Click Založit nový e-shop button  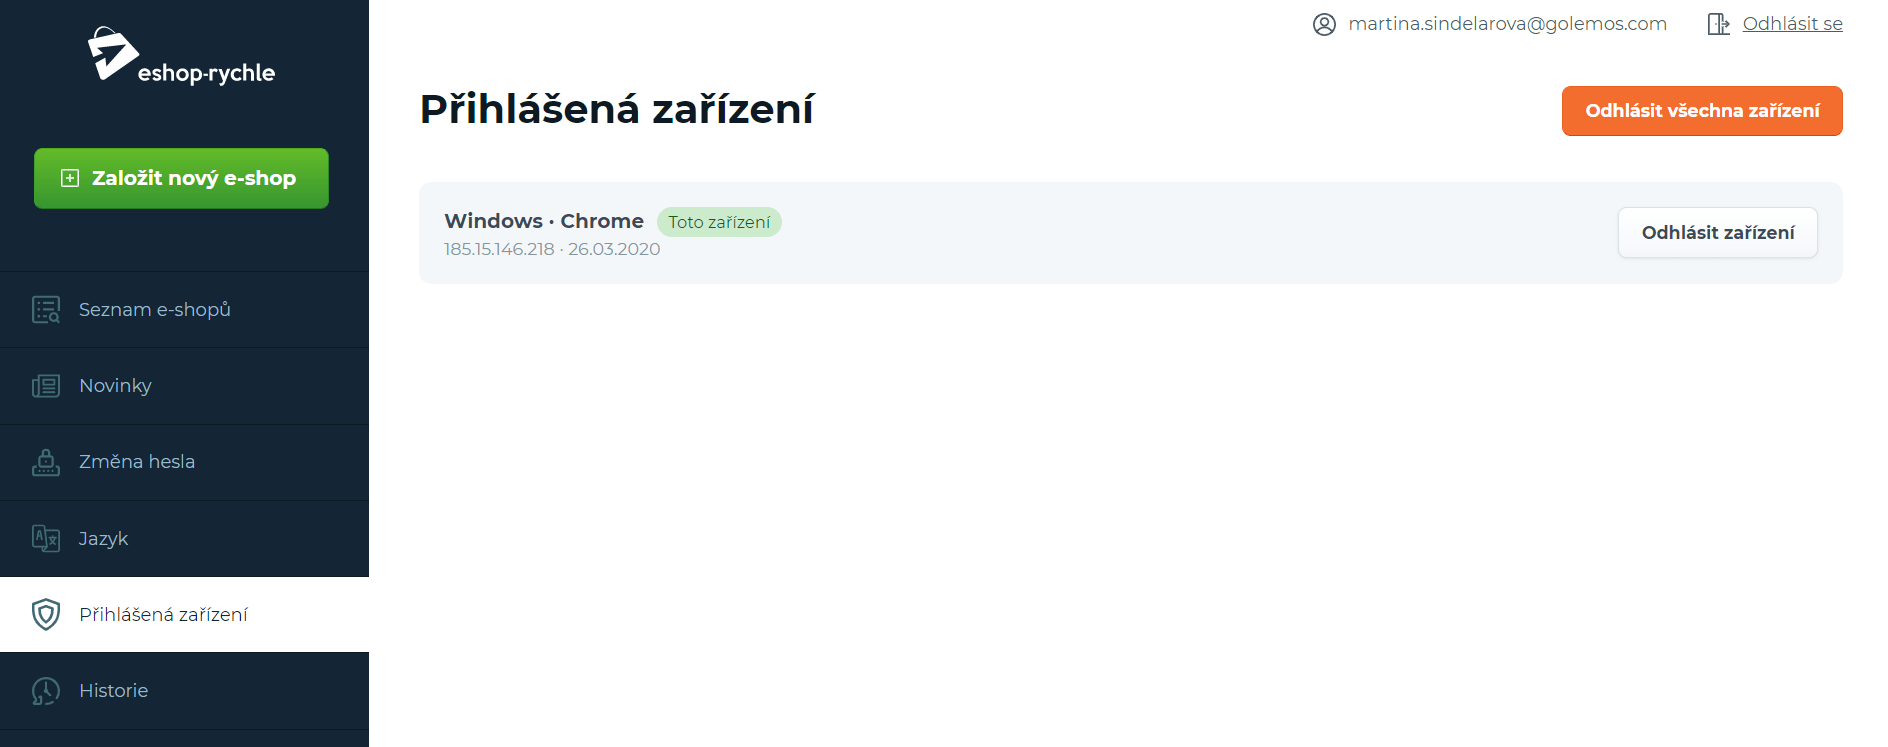pos(181,178)
